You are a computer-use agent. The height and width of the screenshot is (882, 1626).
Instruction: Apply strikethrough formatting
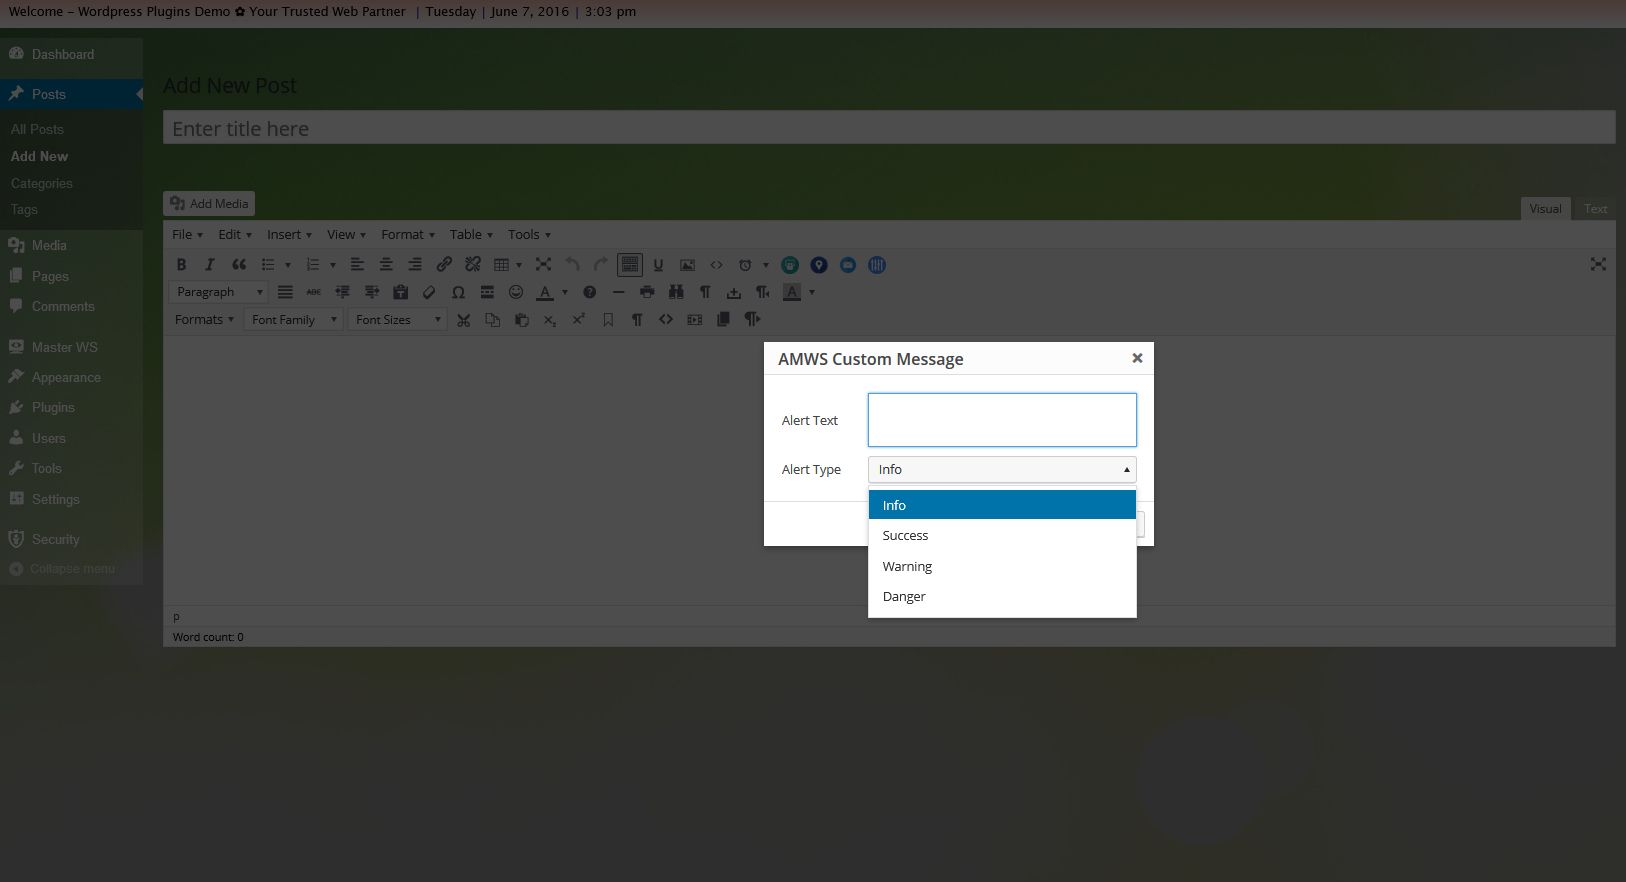point(314,292)
